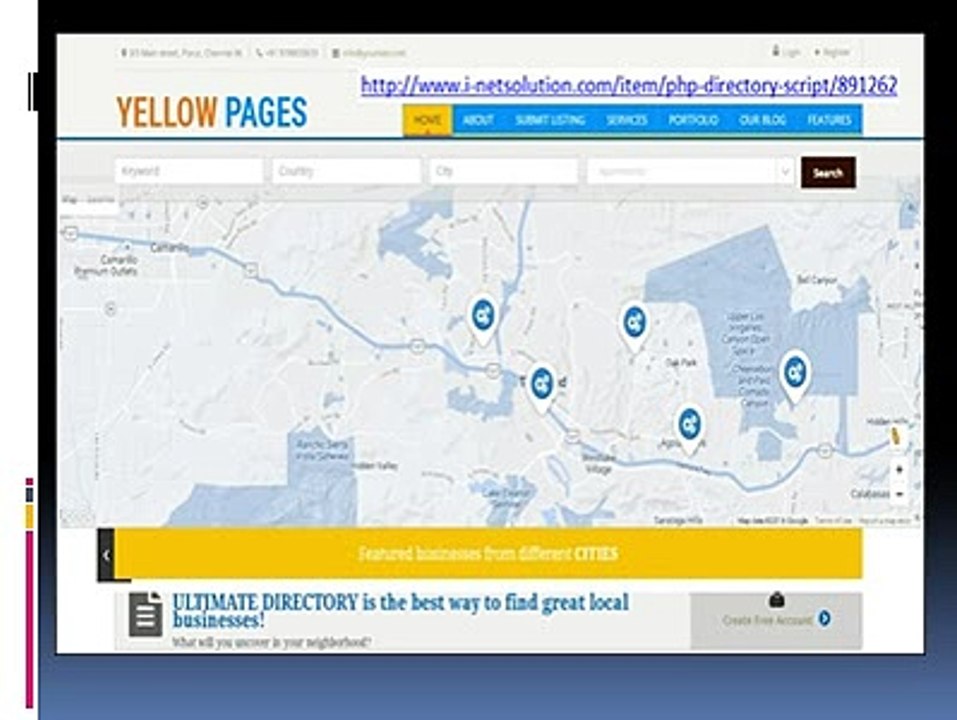Click the Login link at top

click(786, 52)
